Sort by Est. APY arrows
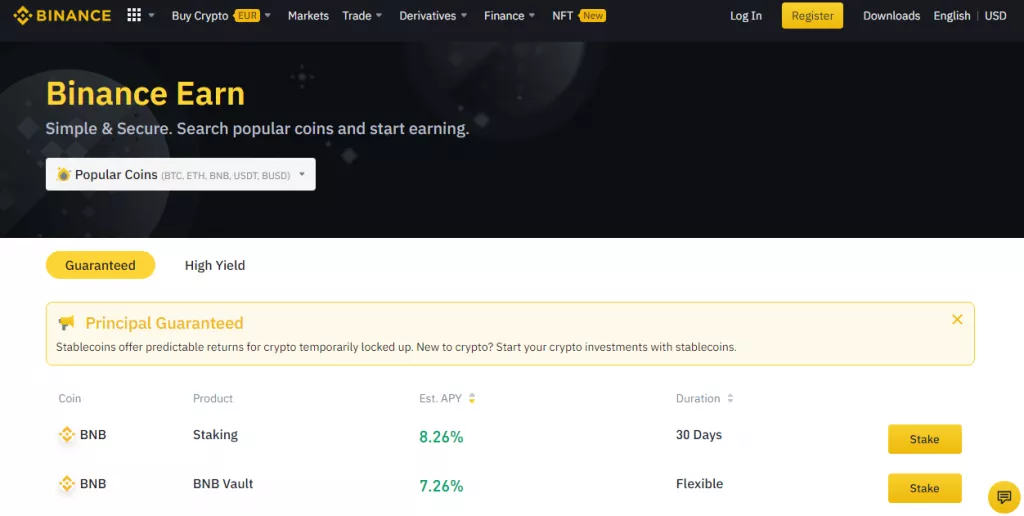The width and height of the screenshot is (1024, 516). pos(472,398)
